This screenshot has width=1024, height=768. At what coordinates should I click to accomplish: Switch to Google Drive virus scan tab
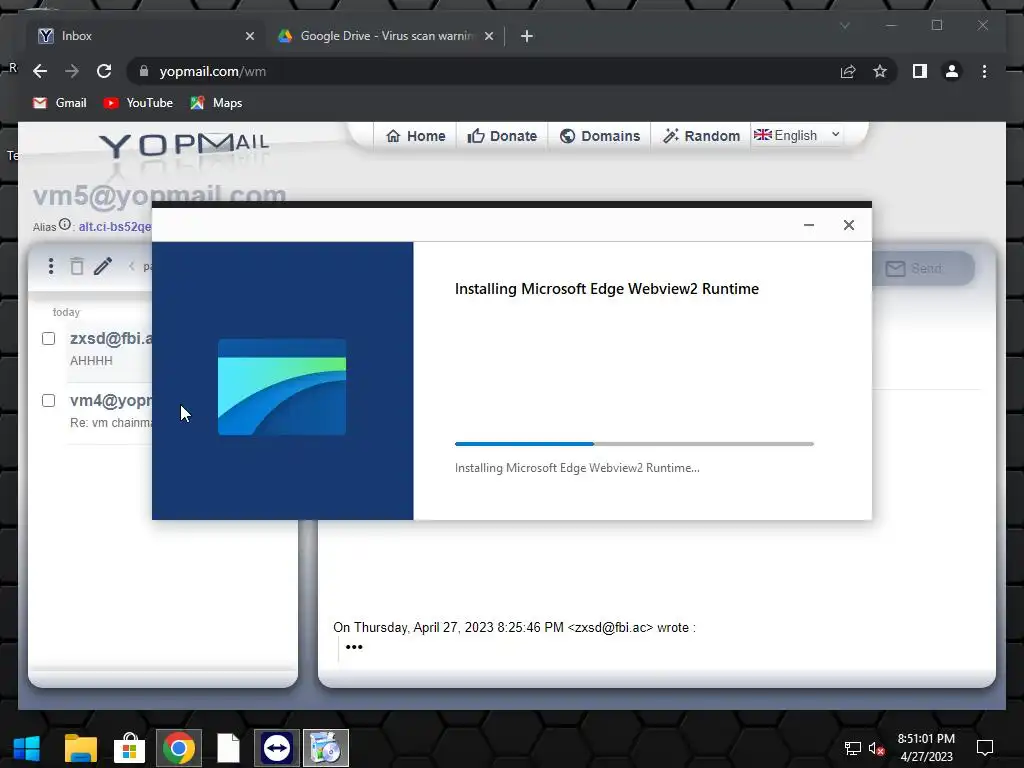(385, 36)
